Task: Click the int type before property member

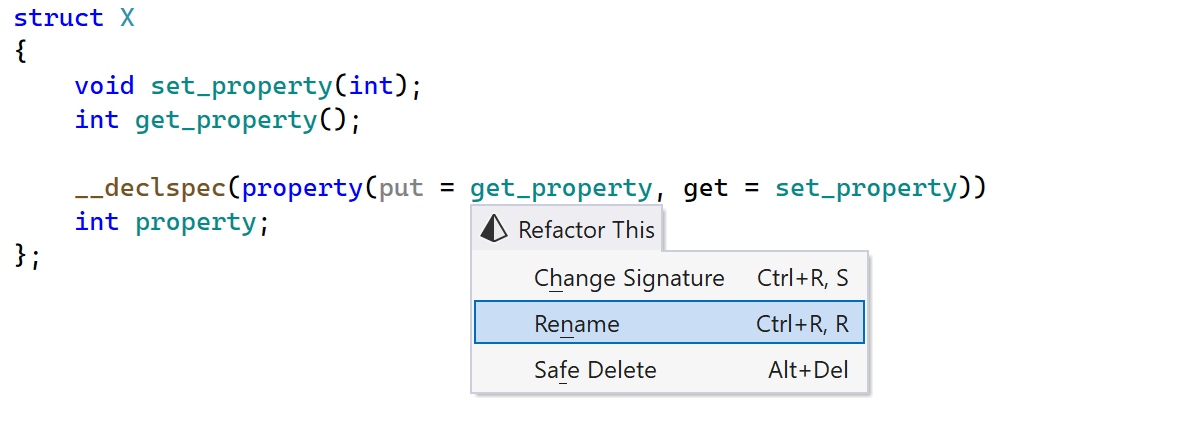Action: click(x=96, y=222)
